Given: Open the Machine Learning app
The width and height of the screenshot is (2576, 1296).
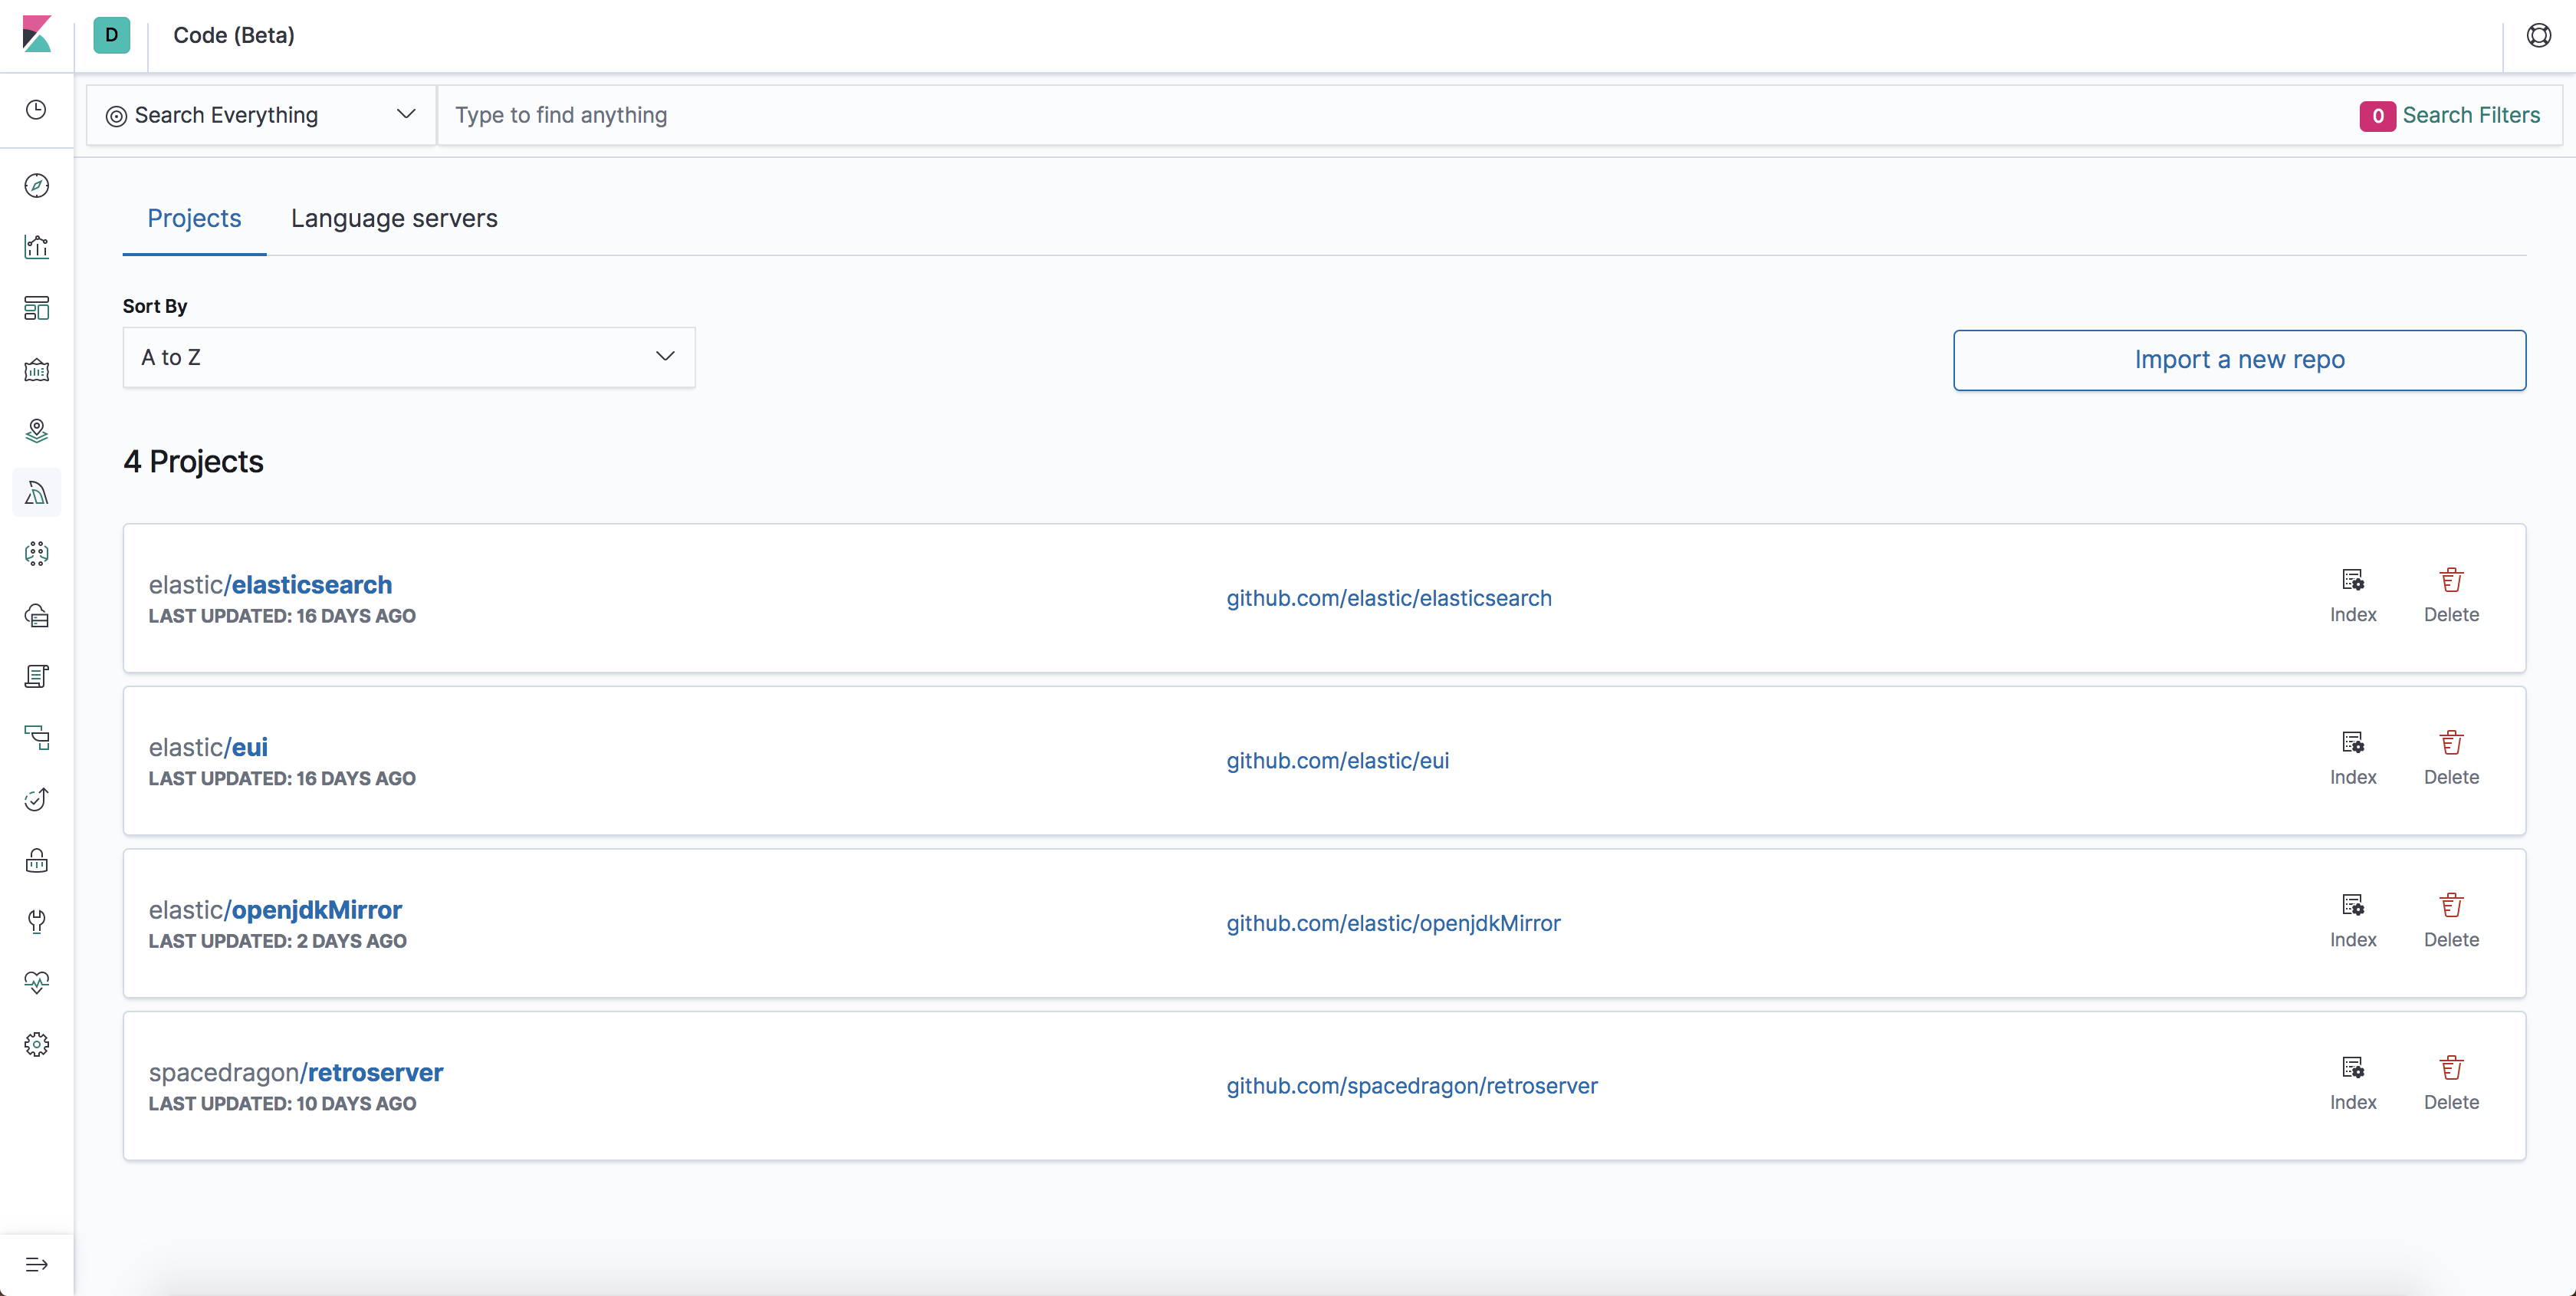Looking at the screenshot, I should pyautogui.click(x=36, y=553).
